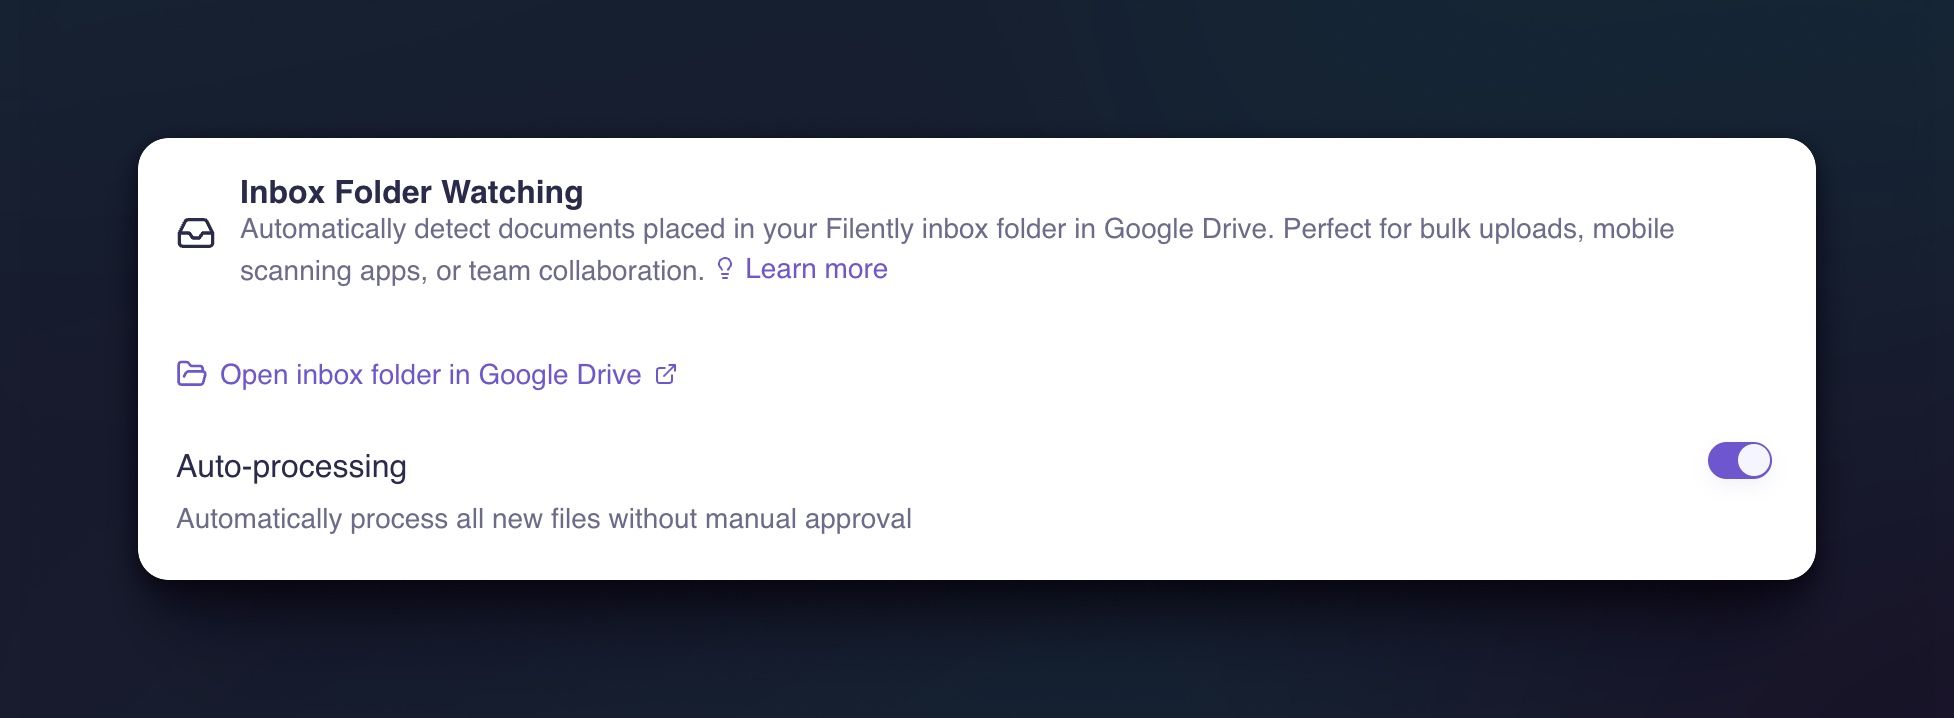Click "Google Drive" in the description paragraph

coord(1188,229)
